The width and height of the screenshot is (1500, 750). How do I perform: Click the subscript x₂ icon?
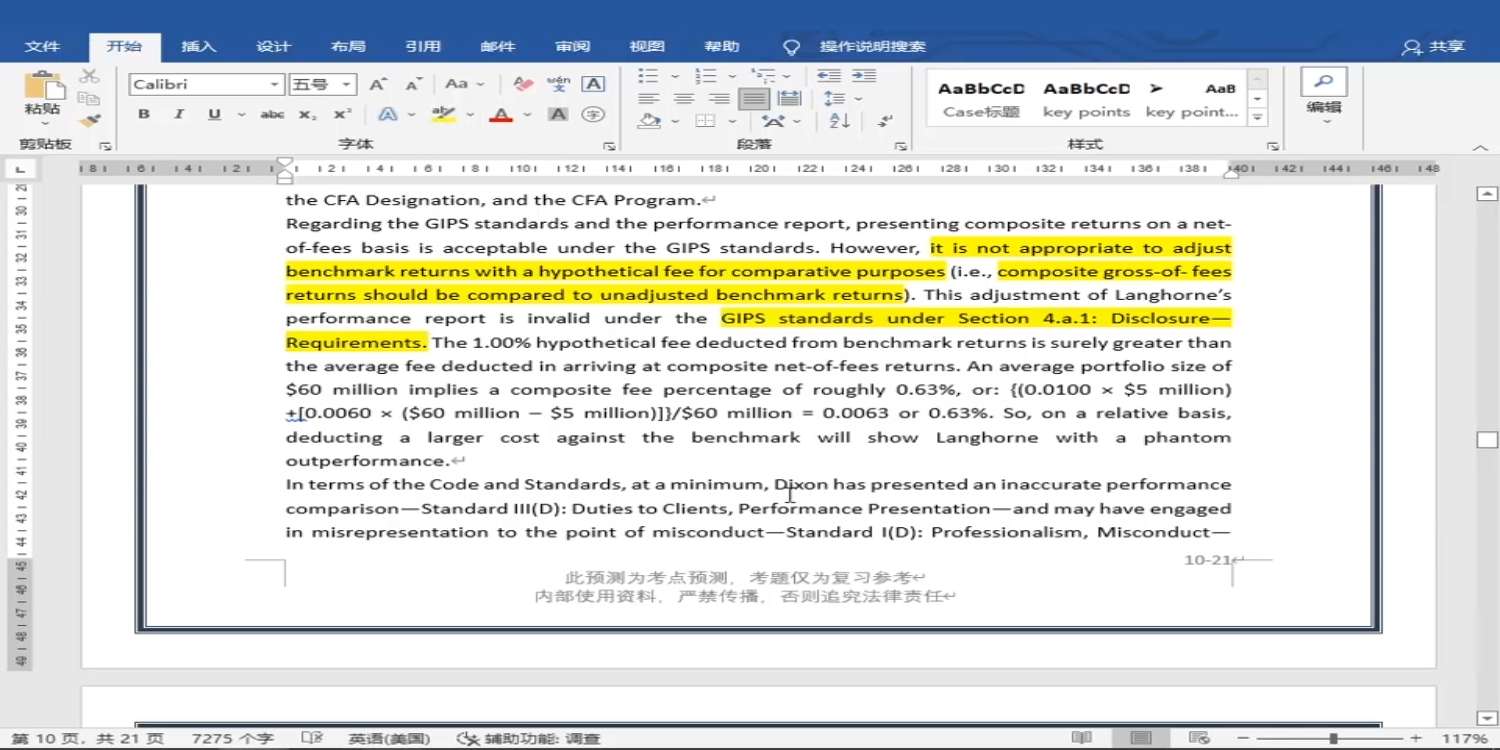(308, 115)
